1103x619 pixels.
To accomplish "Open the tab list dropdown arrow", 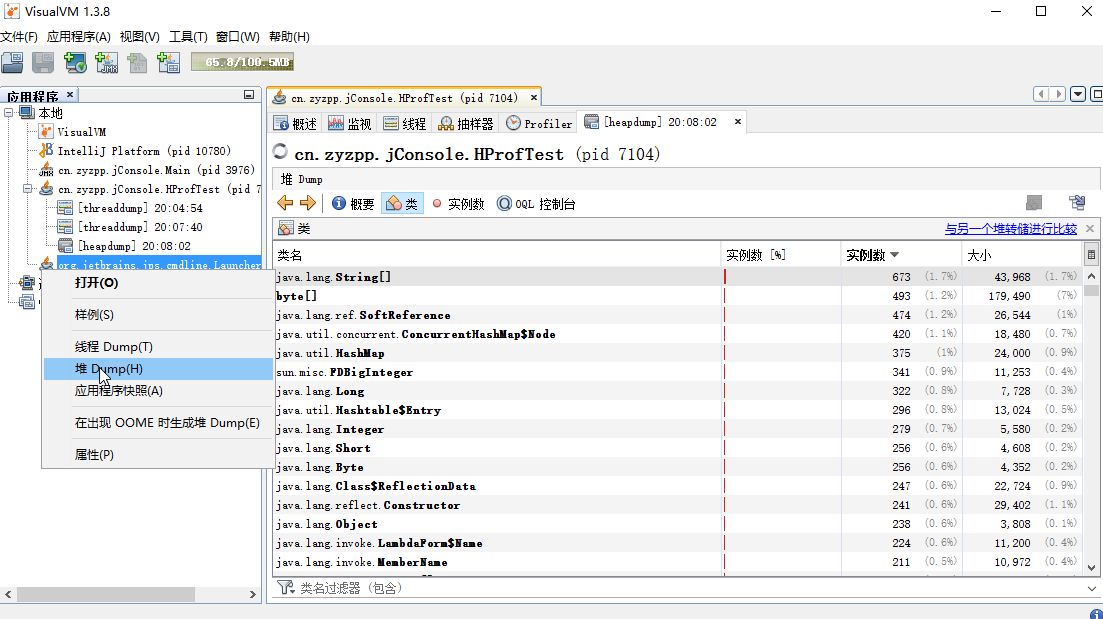I will tap(1078, 92).
